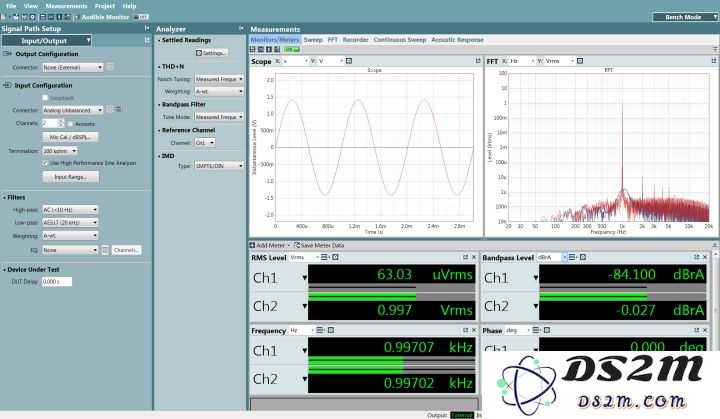720x419 pixels.
Task: Open the output Connector None (External) dropdown
Action: point(73,67)
